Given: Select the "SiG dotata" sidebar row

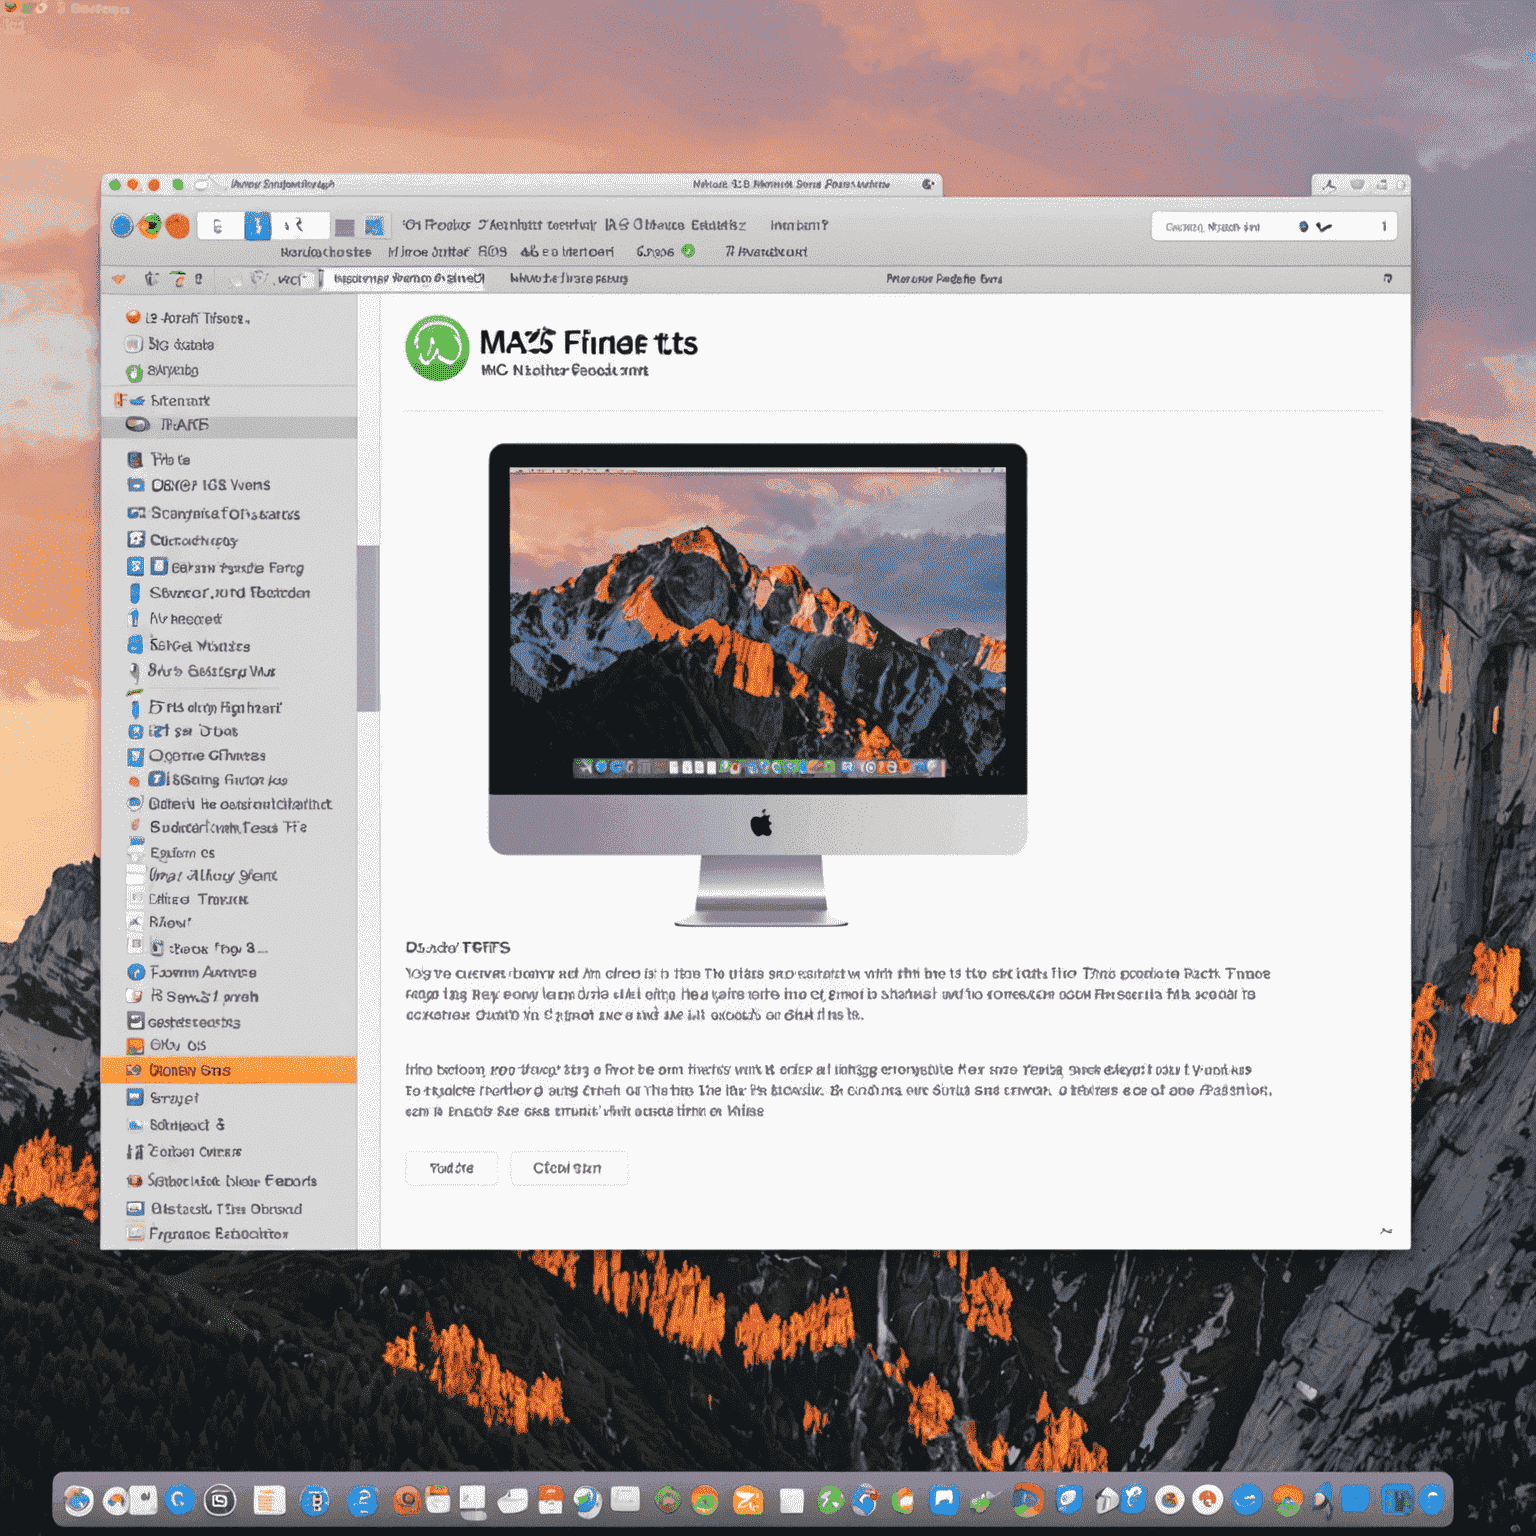Looking at the screenshot, I should [x=229, y=345].
